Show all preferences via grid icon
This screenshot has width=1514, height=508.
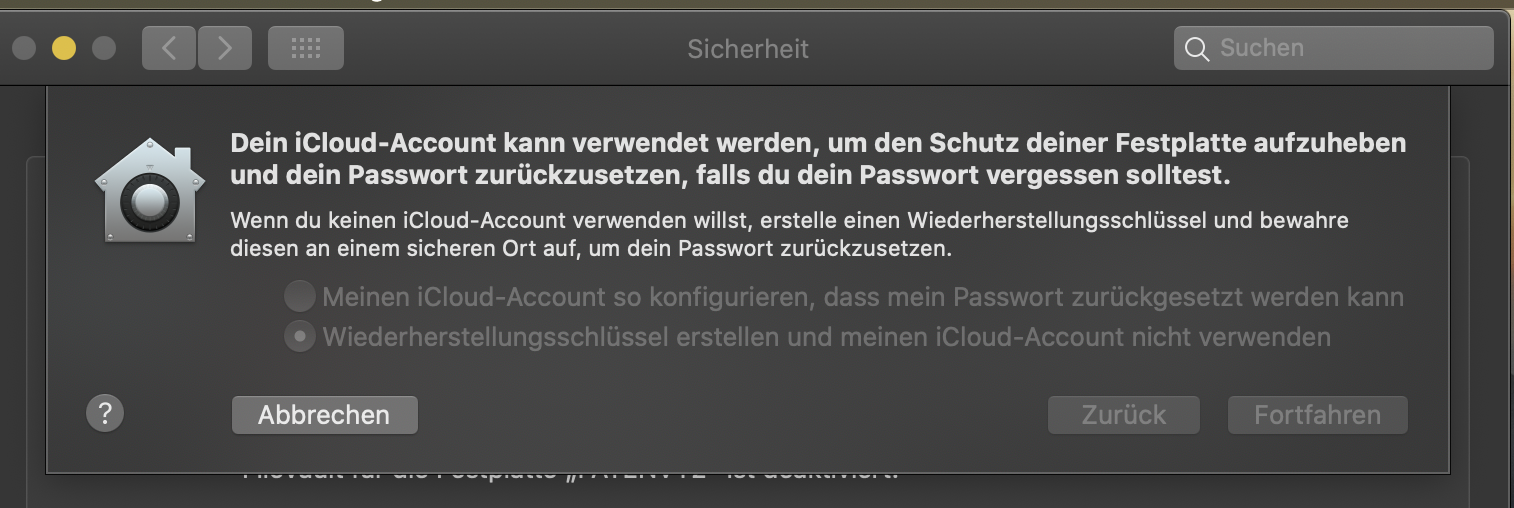[306, 48]
